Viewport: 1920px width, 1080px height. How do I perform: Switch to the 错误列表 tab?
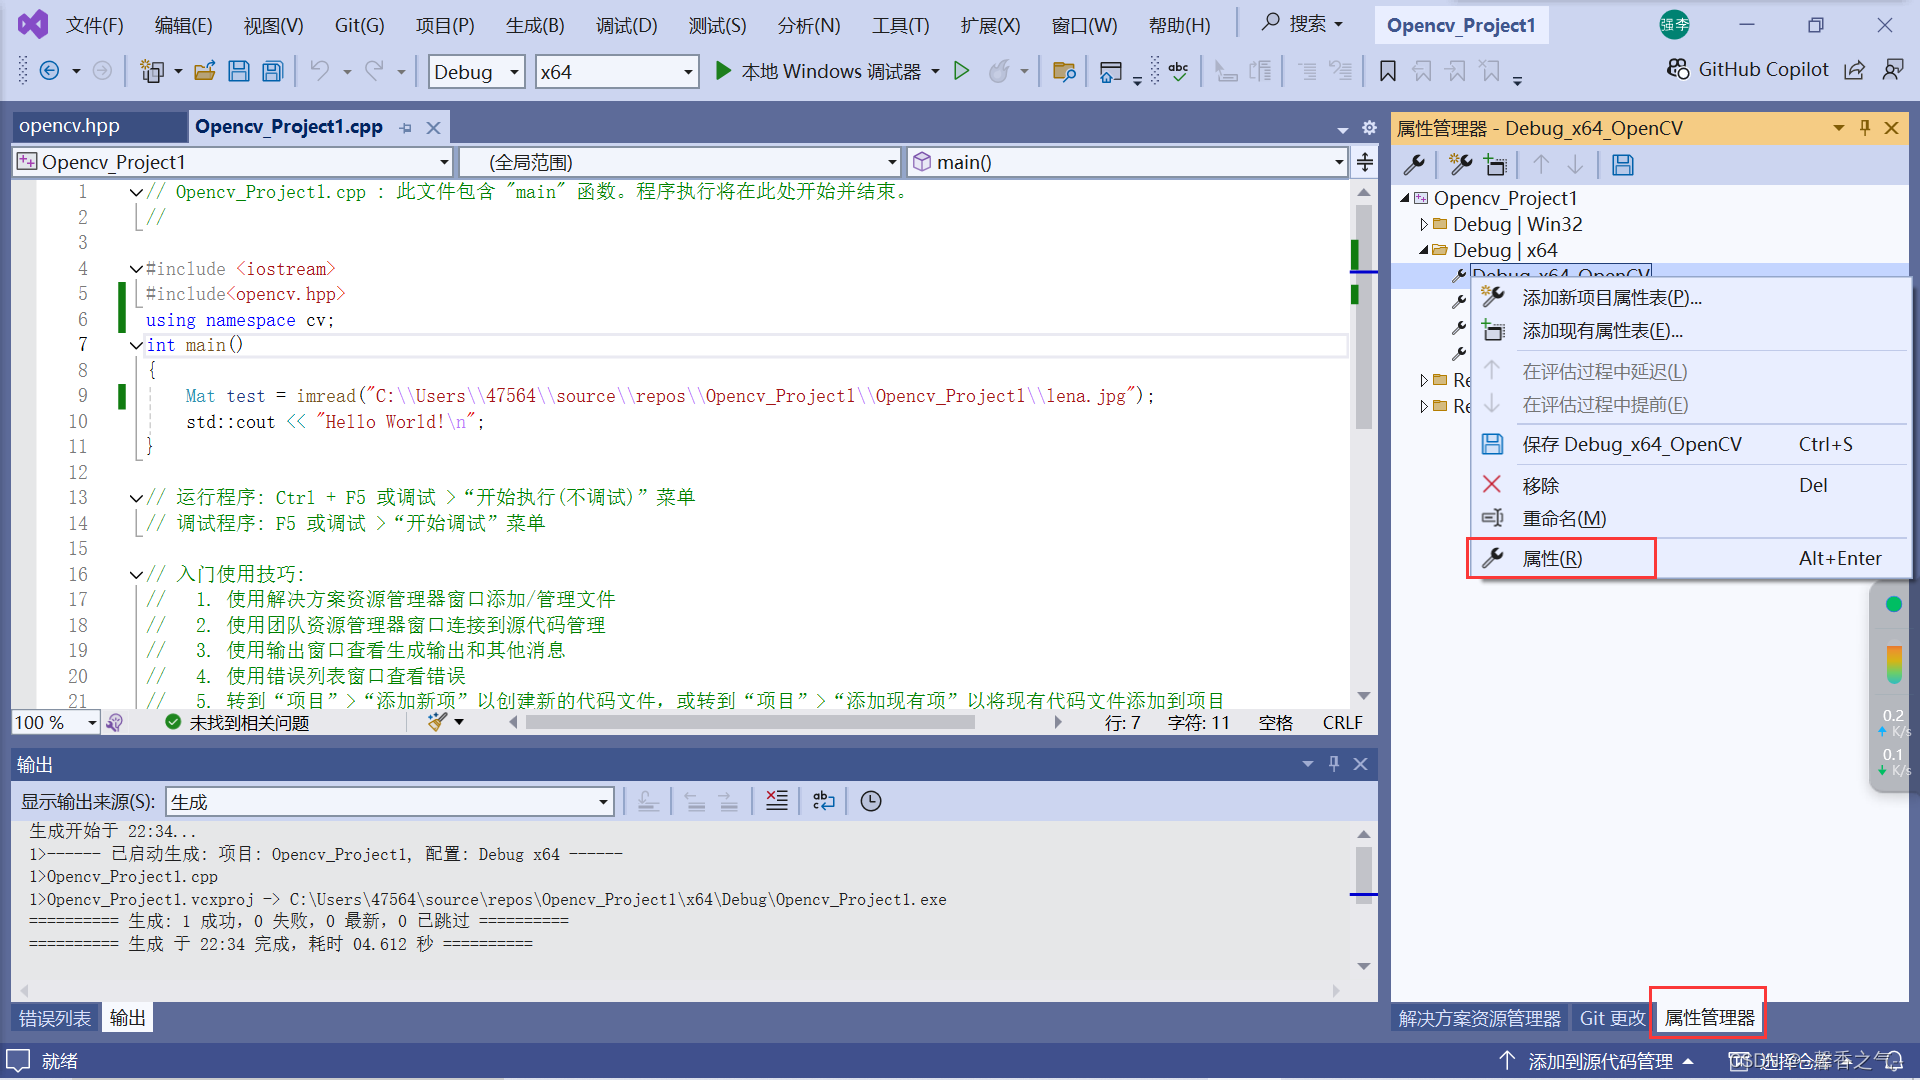click(55, 1018)
